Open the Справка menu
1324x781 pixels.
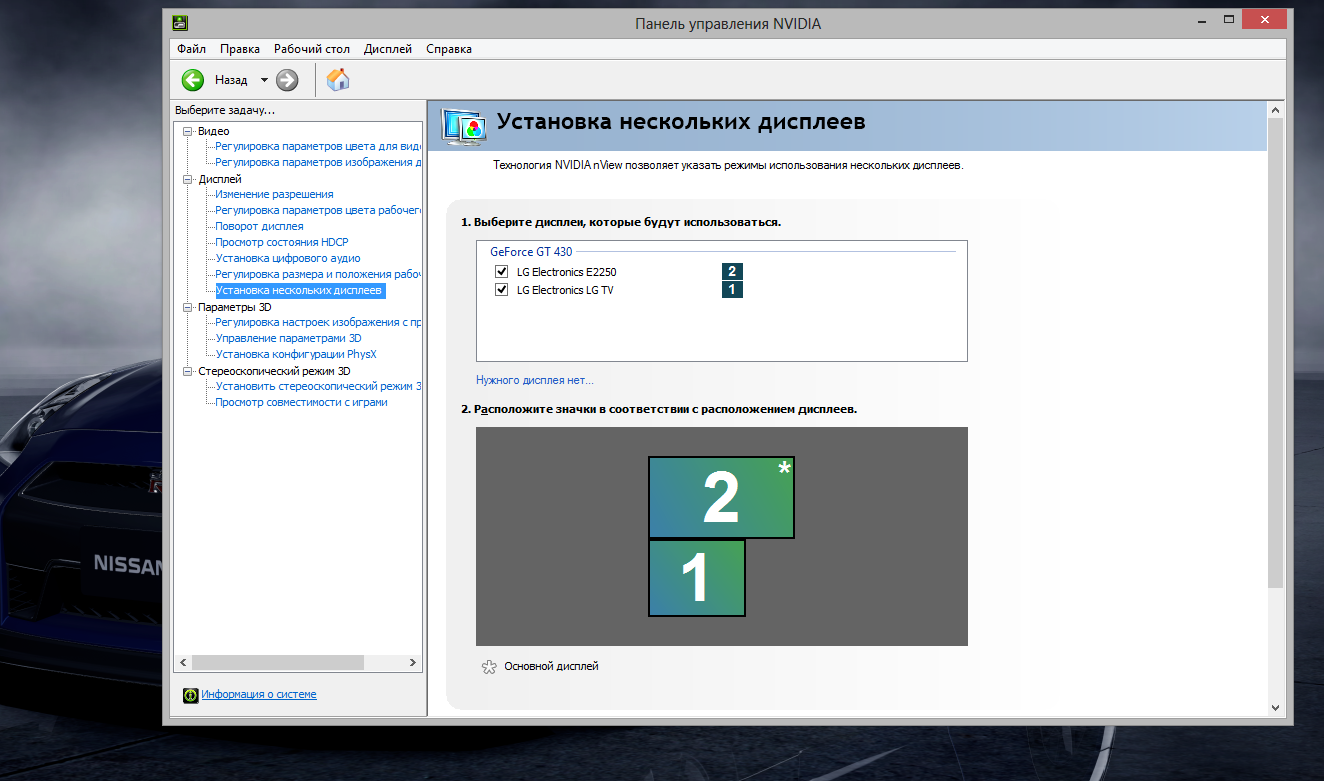click(x=449, y=49)
